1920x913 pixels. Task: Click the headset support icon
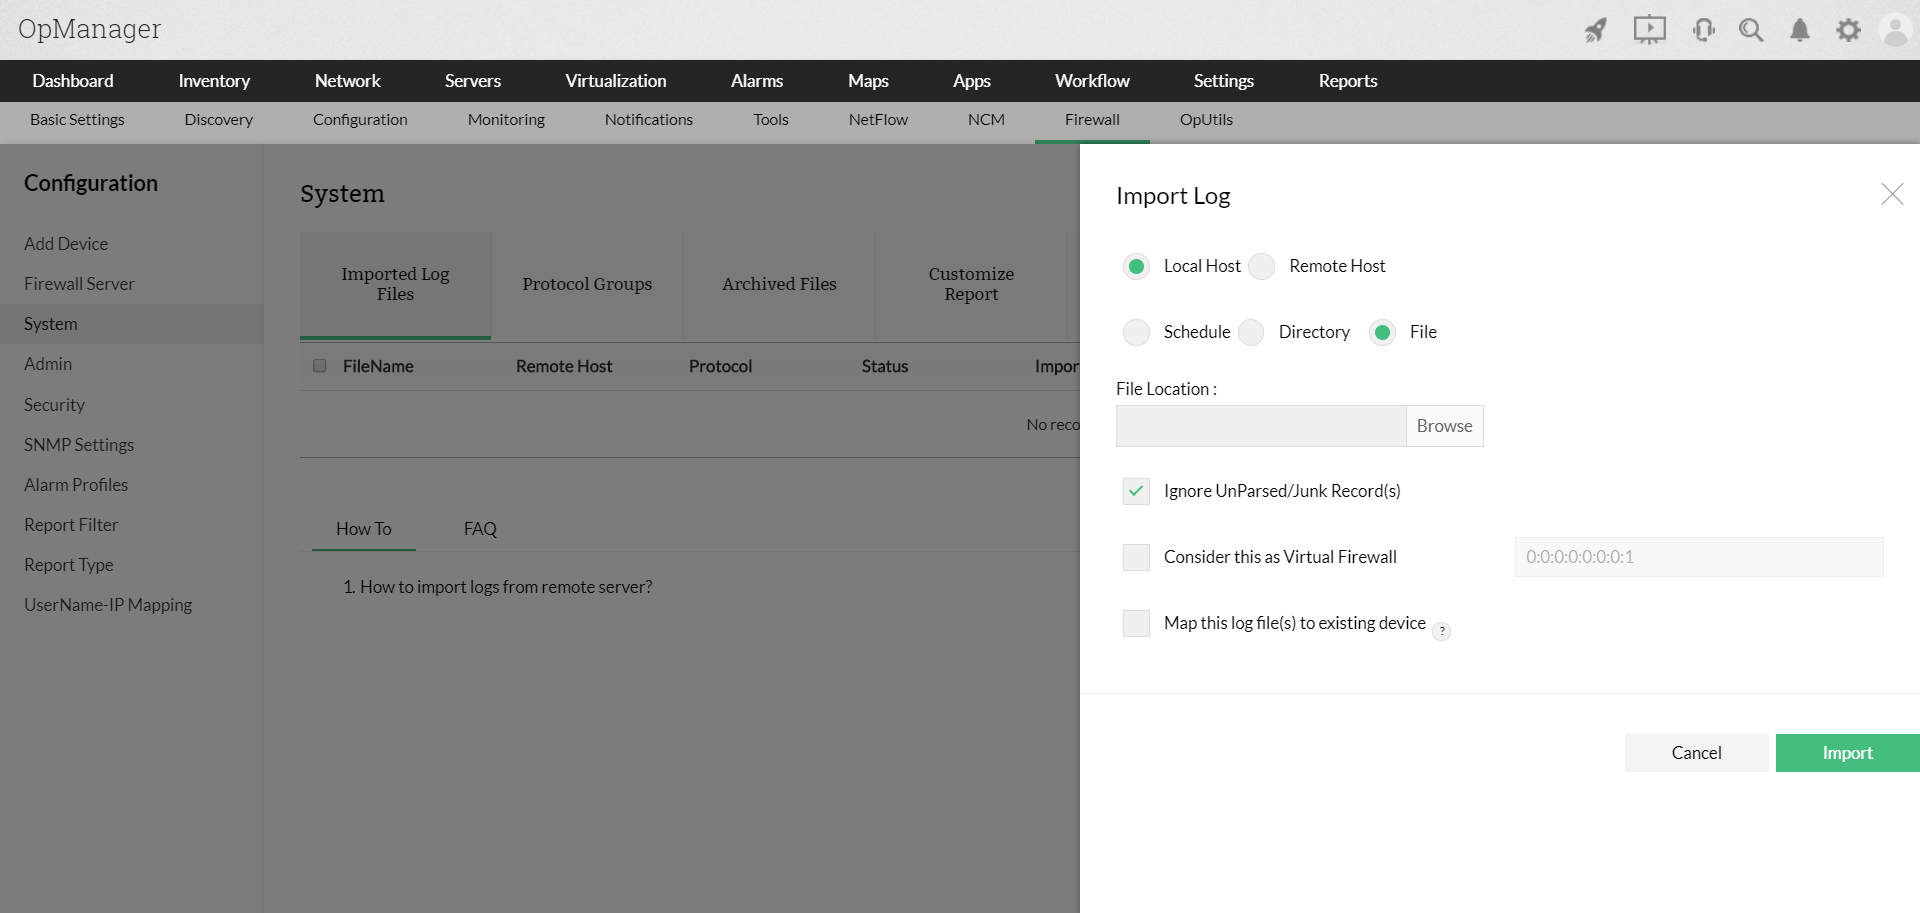[1703, 30]
